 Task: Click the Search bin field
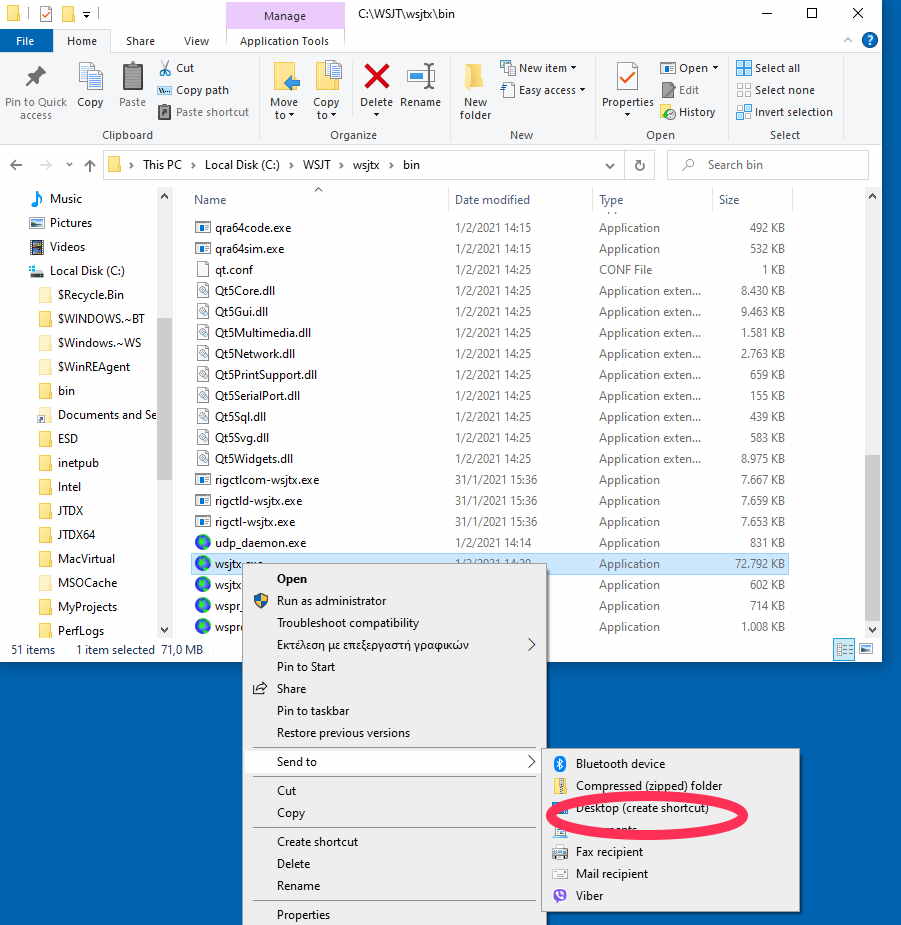click(x=768, y=165)
